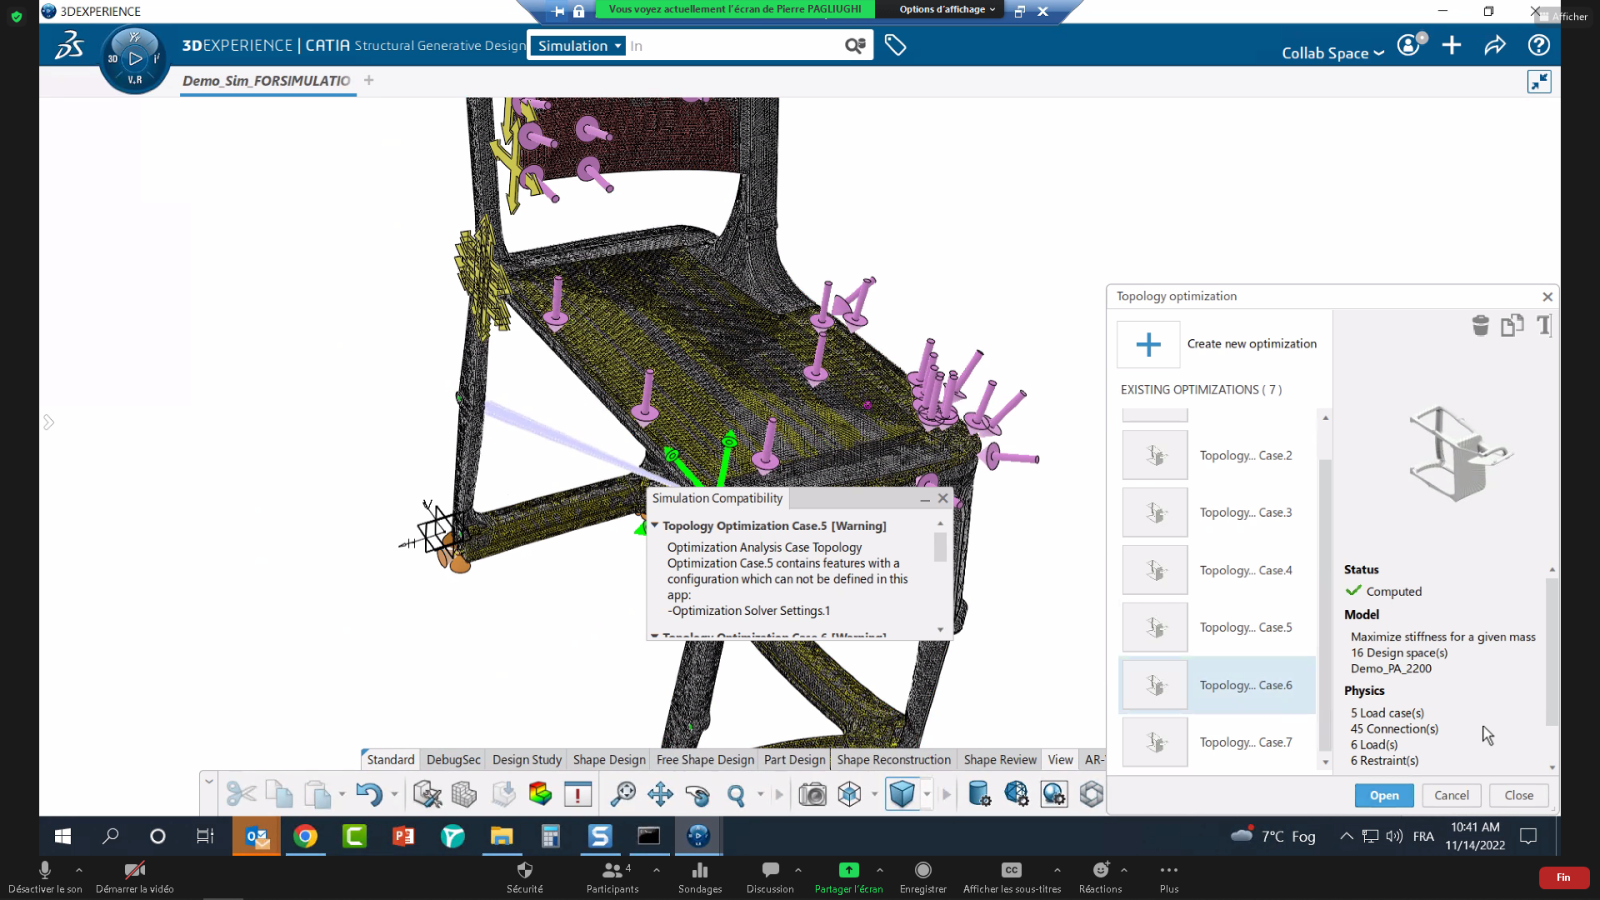Switch to the Part Design tab
The width and height of the screenshot is (1600, 900).
pyautogui.click(x=795, y=760)
